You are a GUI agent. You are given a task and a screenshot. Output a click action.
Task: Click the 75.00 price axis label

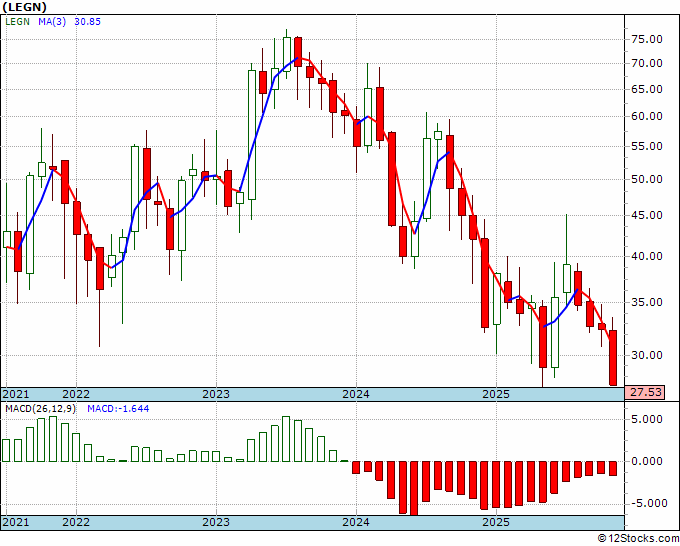point(647,39)
